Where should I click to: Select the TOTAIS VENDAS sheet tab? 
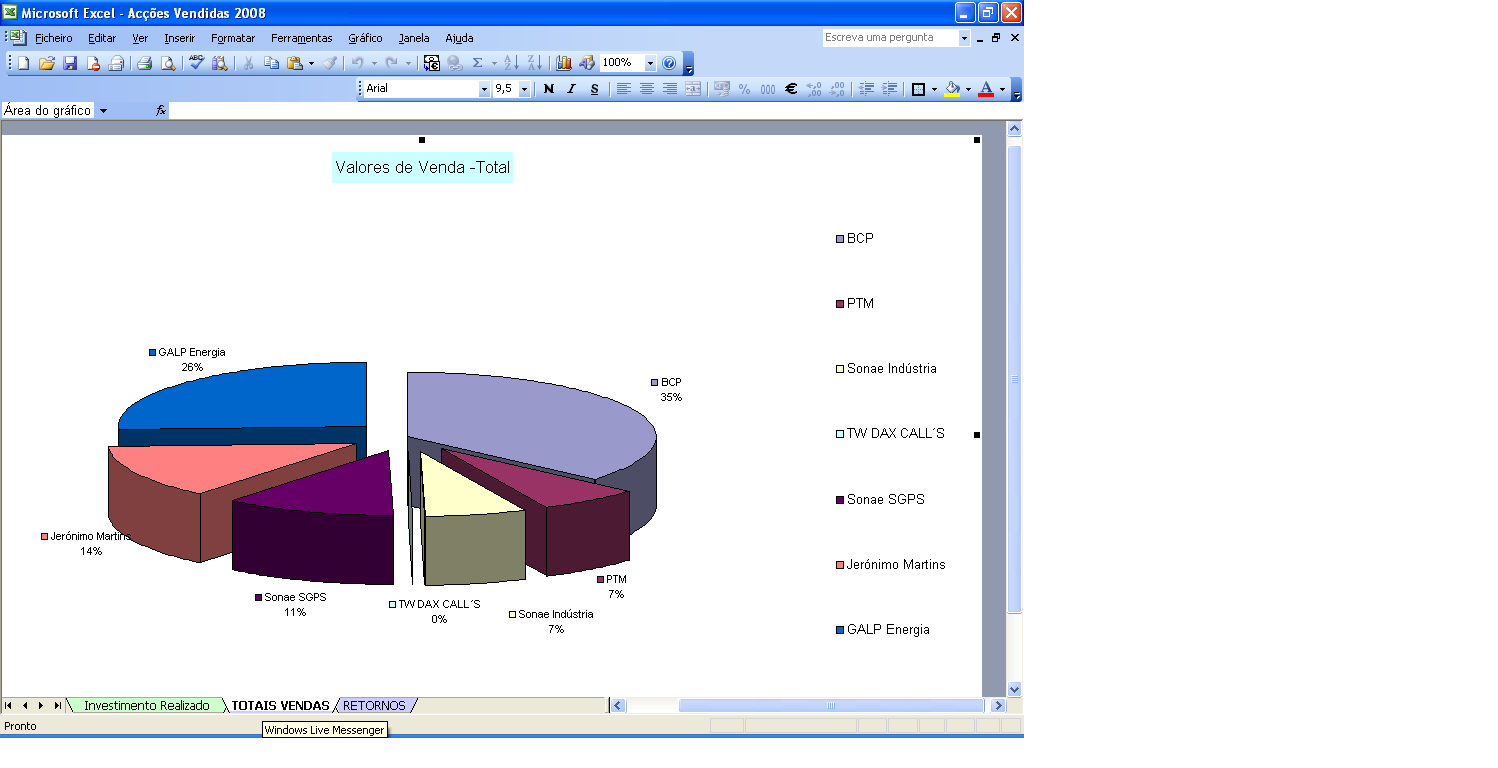[280, 705]
